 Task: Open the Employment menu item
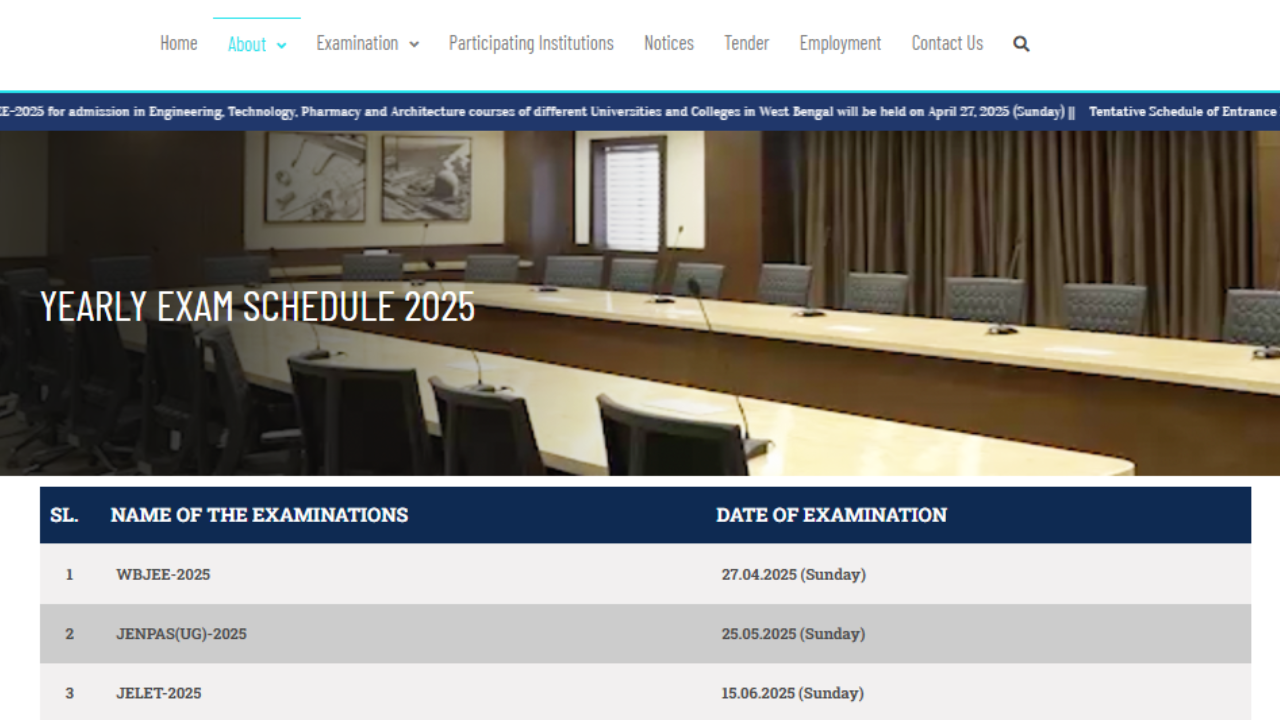pos(840,43)
